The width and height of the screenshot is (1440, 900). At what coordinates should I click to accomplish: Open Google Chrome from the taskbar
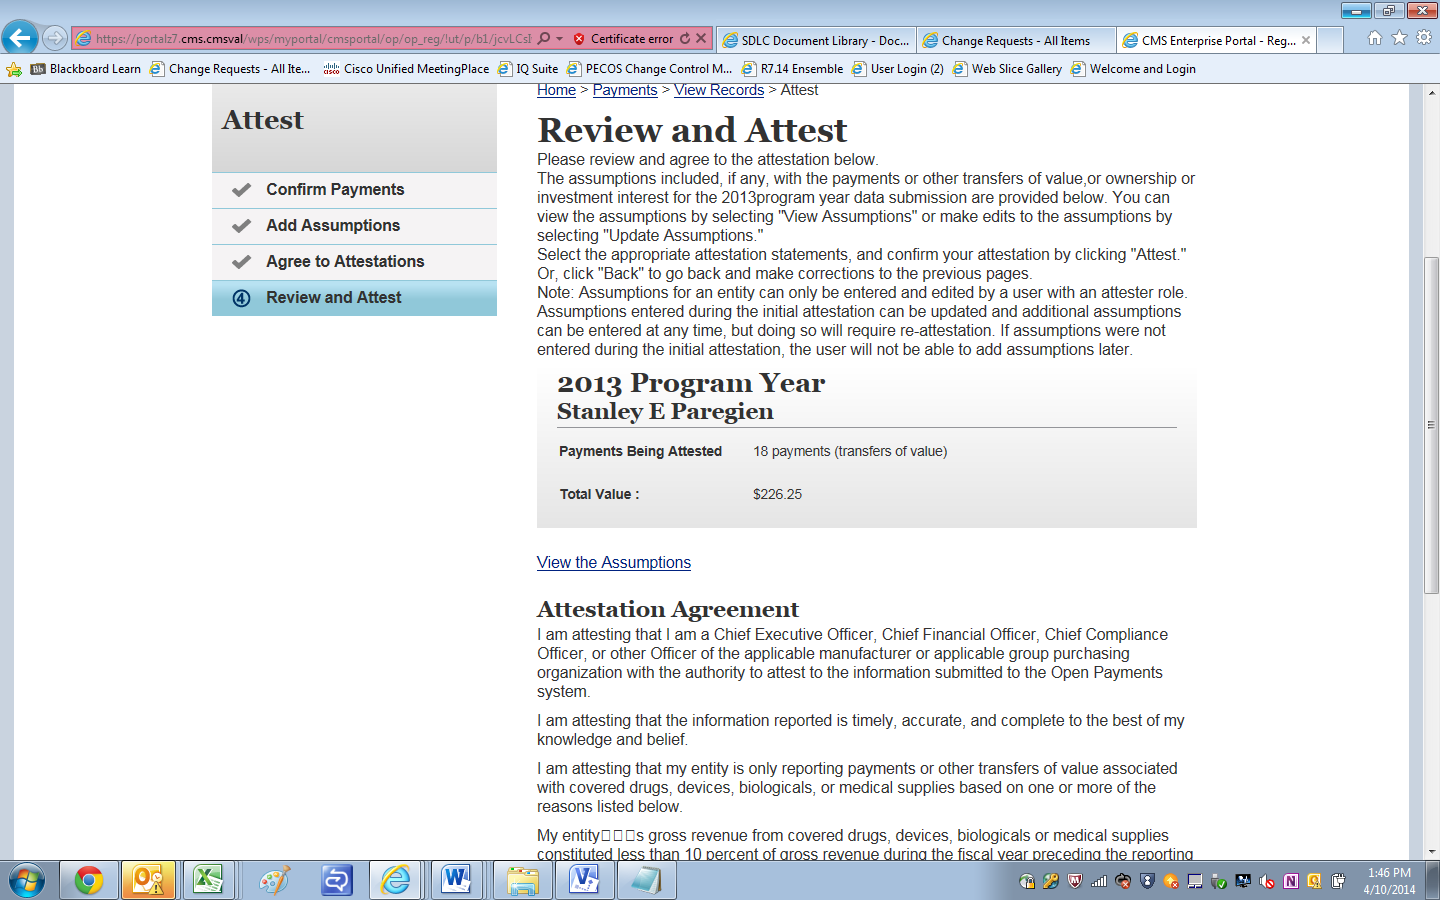pyautogui.click(x=89, y=880)
